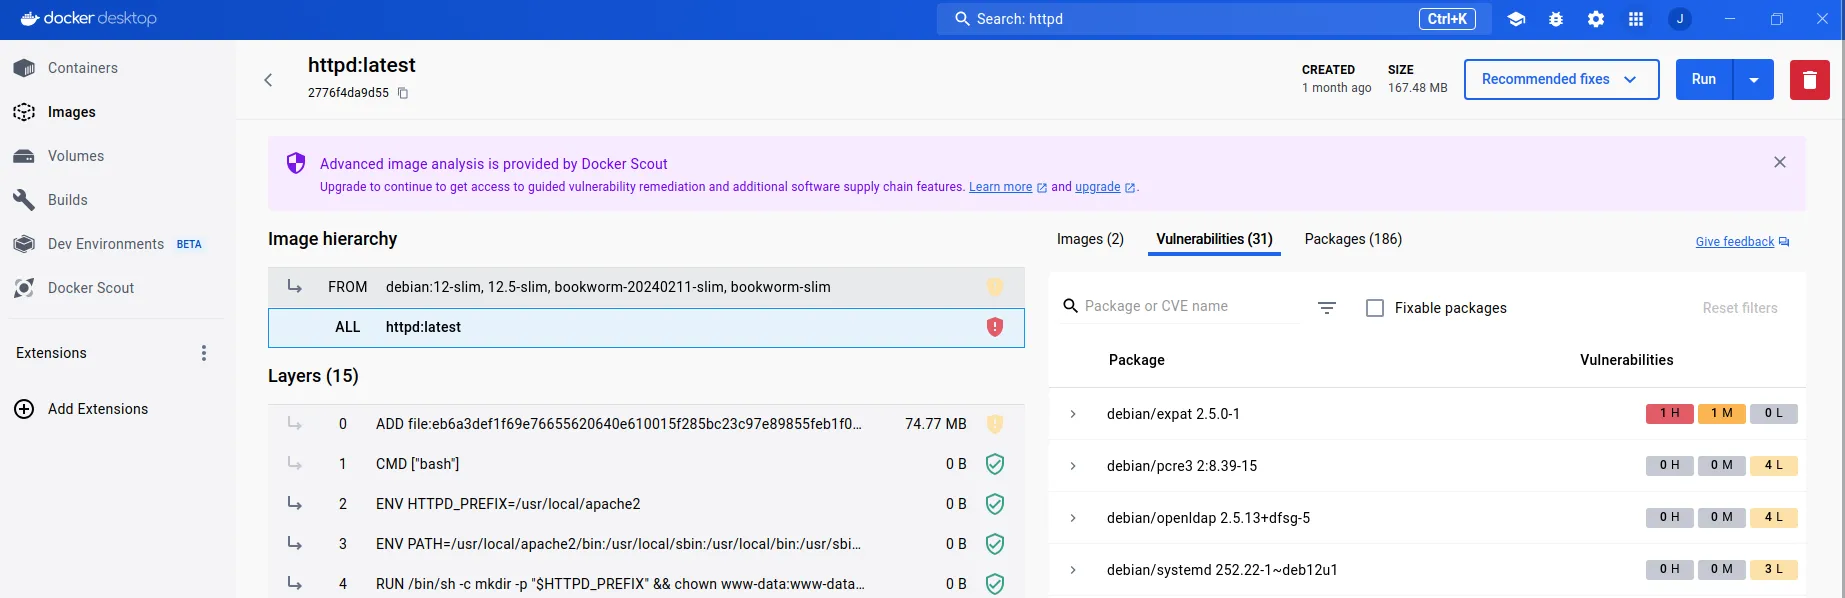1845x598 pixels.
Task: Expand the debian/openldap package row
Action: click(1073, 518)
